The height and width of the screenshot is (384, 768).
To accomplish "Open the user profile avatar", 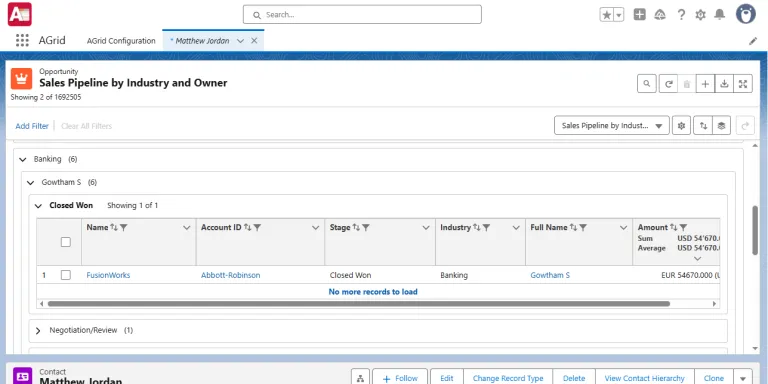I will [745, 14].
